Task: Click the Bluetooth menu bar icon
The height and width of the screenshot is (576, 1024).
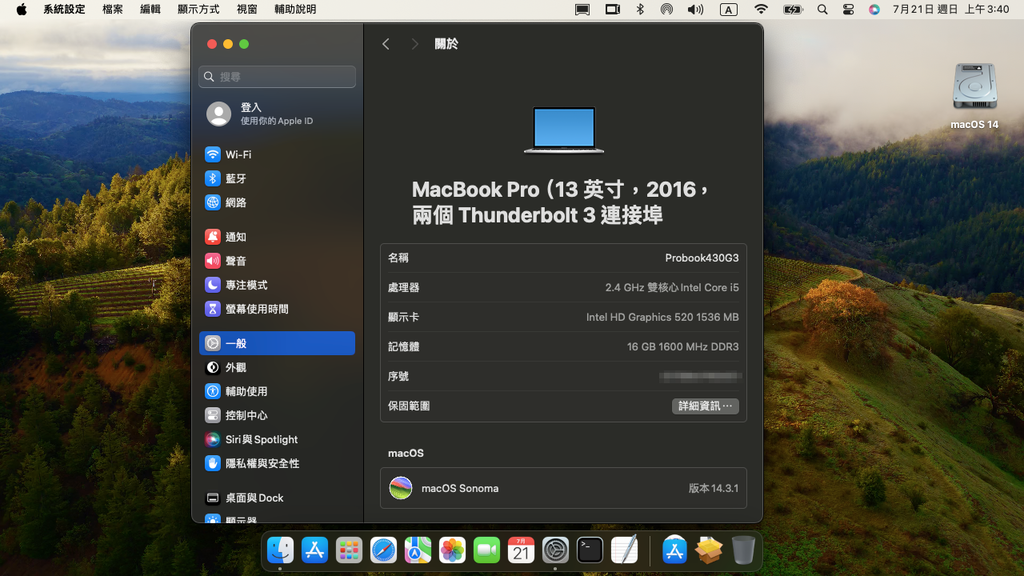Action: pos(640,9)
